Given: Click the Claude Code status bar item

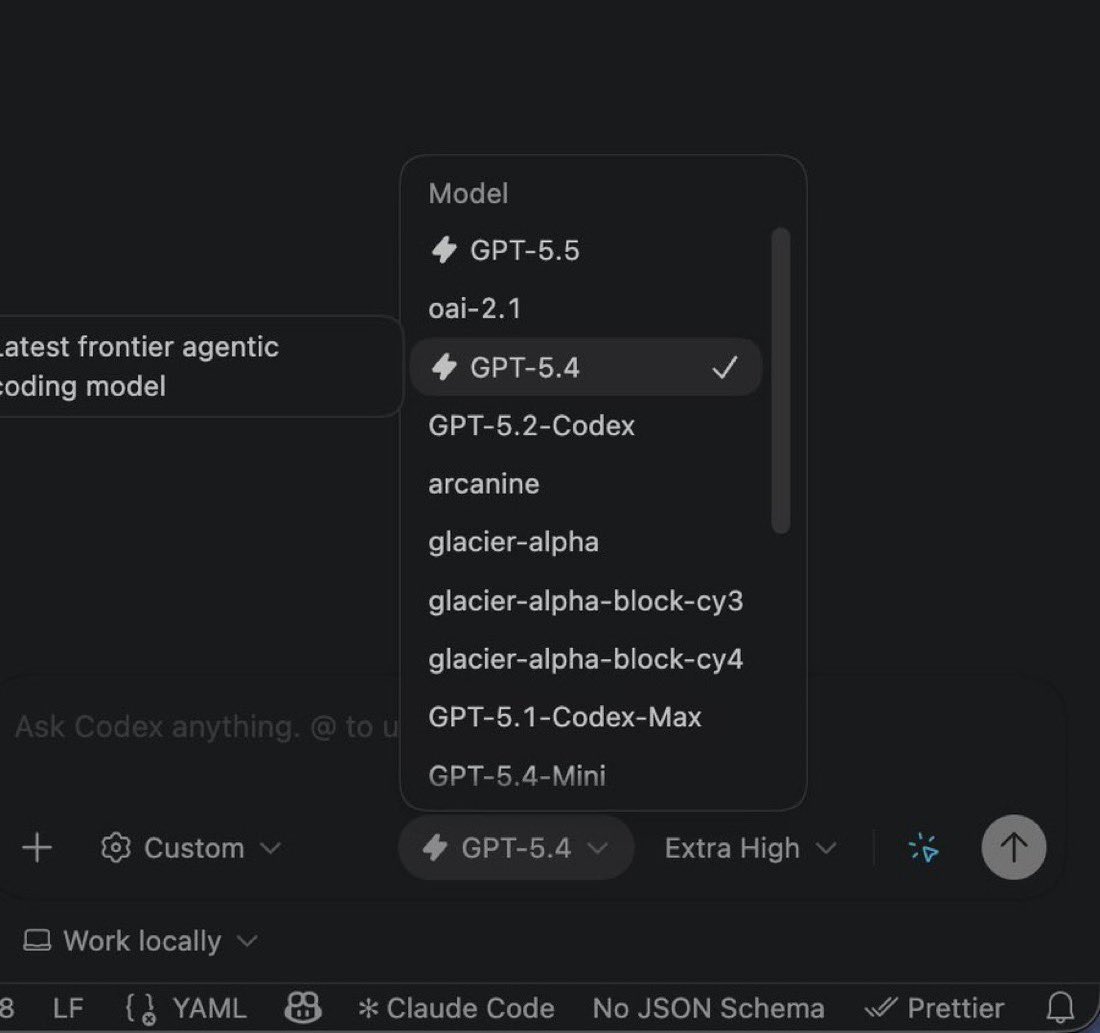Looking at the screenshot, I should pyautogui.click(x=457, y=1008).
